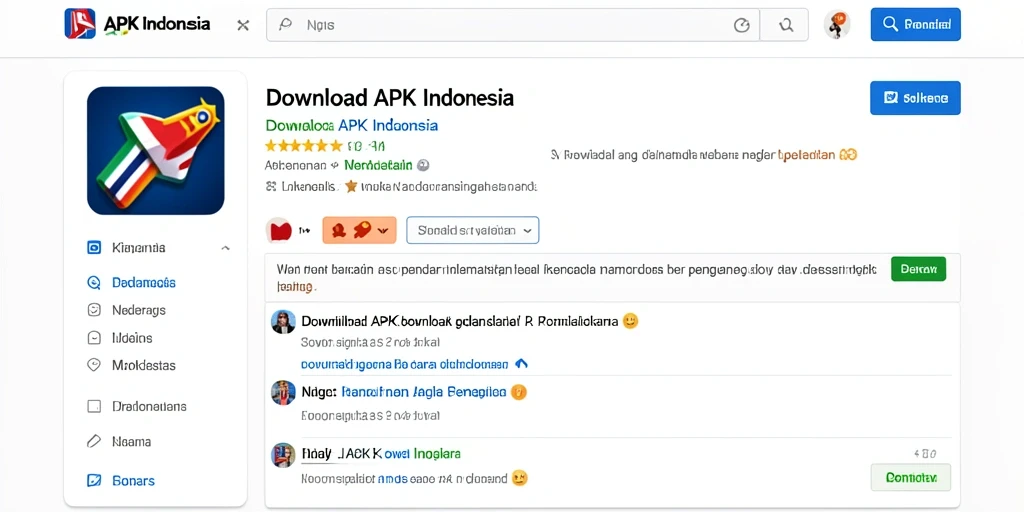Click the Sovon signta as 2 rob lokal text
The height and width of the screenshot is (512, 1024).
pyautogui.click(x=370, y=342)
